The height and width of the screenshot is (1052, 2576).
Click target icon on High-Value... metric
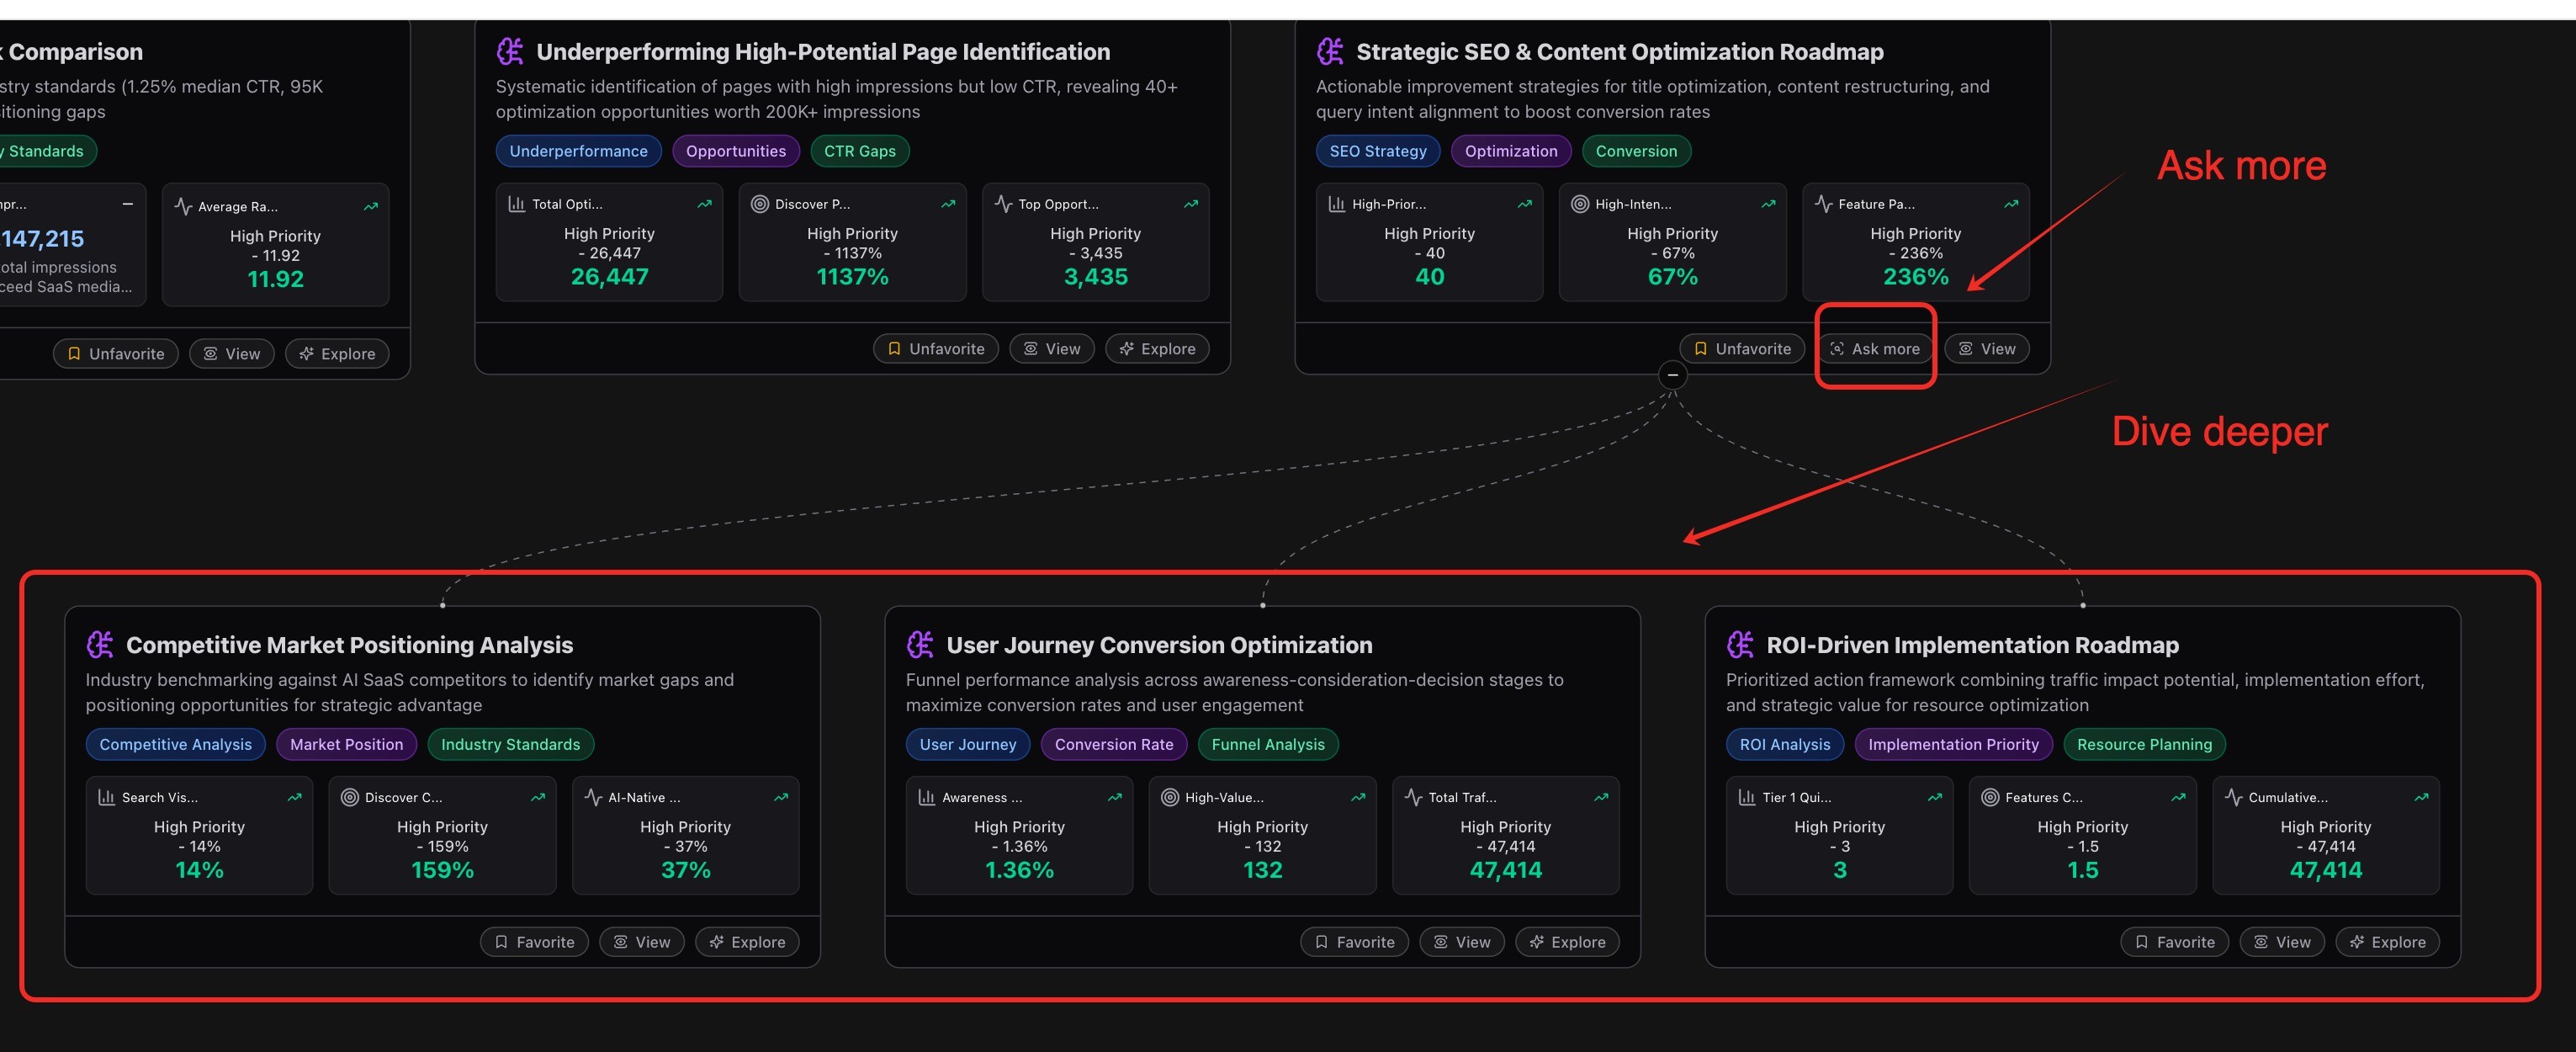pyautogui.click(x=1170, y=797)
